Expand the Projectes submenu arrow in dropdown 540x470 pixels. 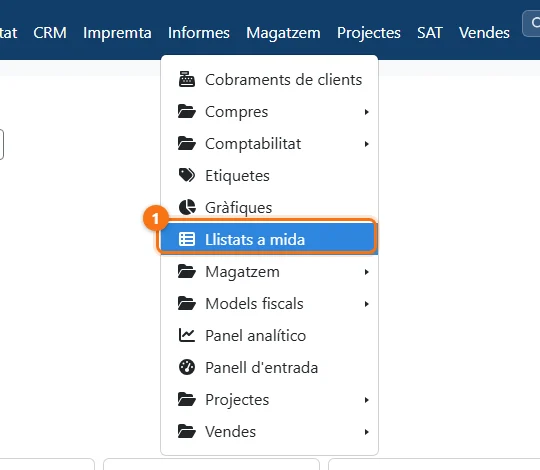click(x=366, y=400)
